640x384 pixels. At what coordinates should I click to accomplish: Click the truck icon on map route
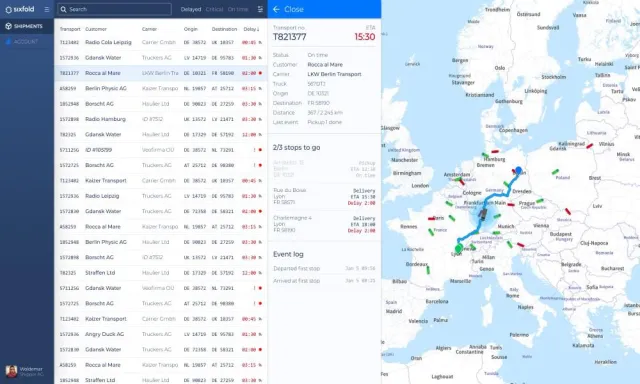click(483, 214)
